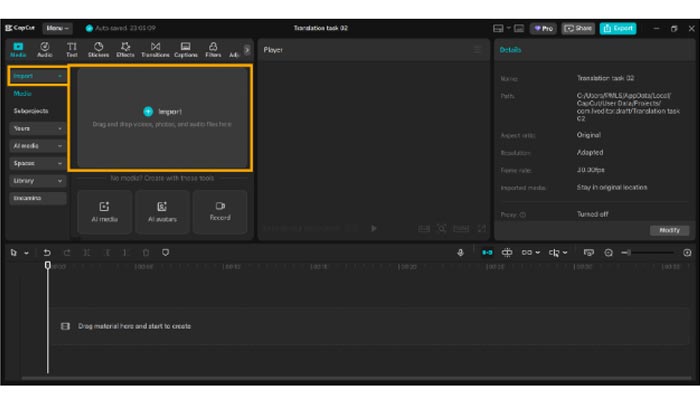The image size is (700, 400).
Task: Expand the Menu dropdown
Action: (x=57, y=28)
